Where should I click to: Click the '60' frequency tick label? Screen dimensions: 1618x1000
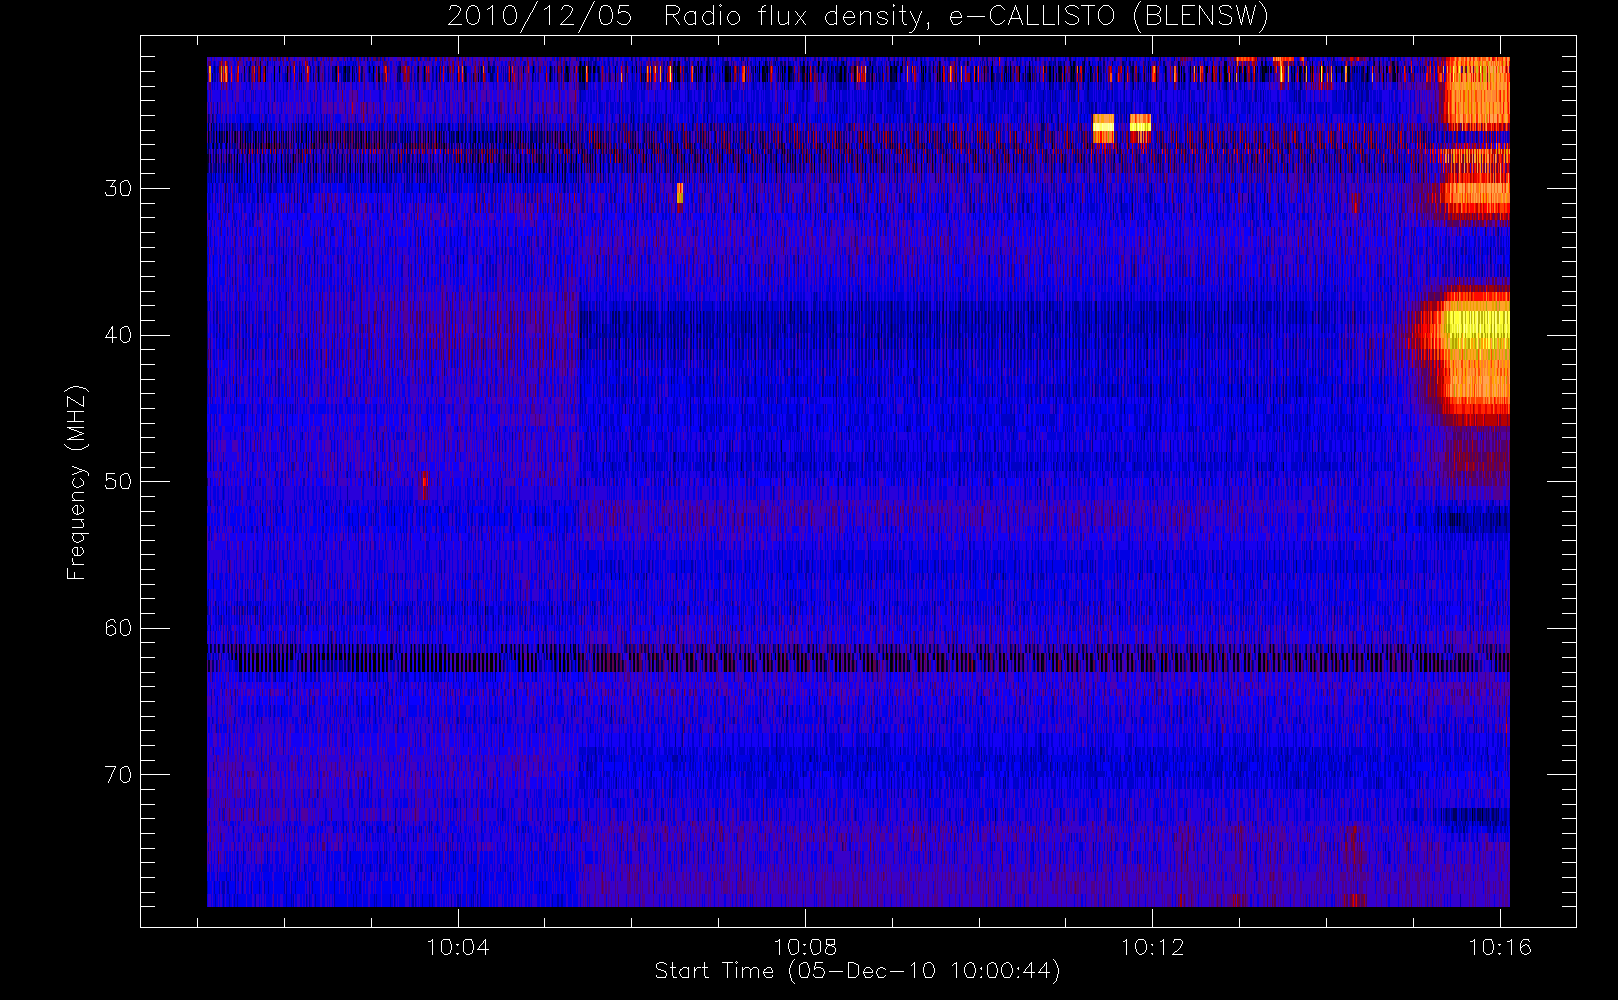(118, 628)
